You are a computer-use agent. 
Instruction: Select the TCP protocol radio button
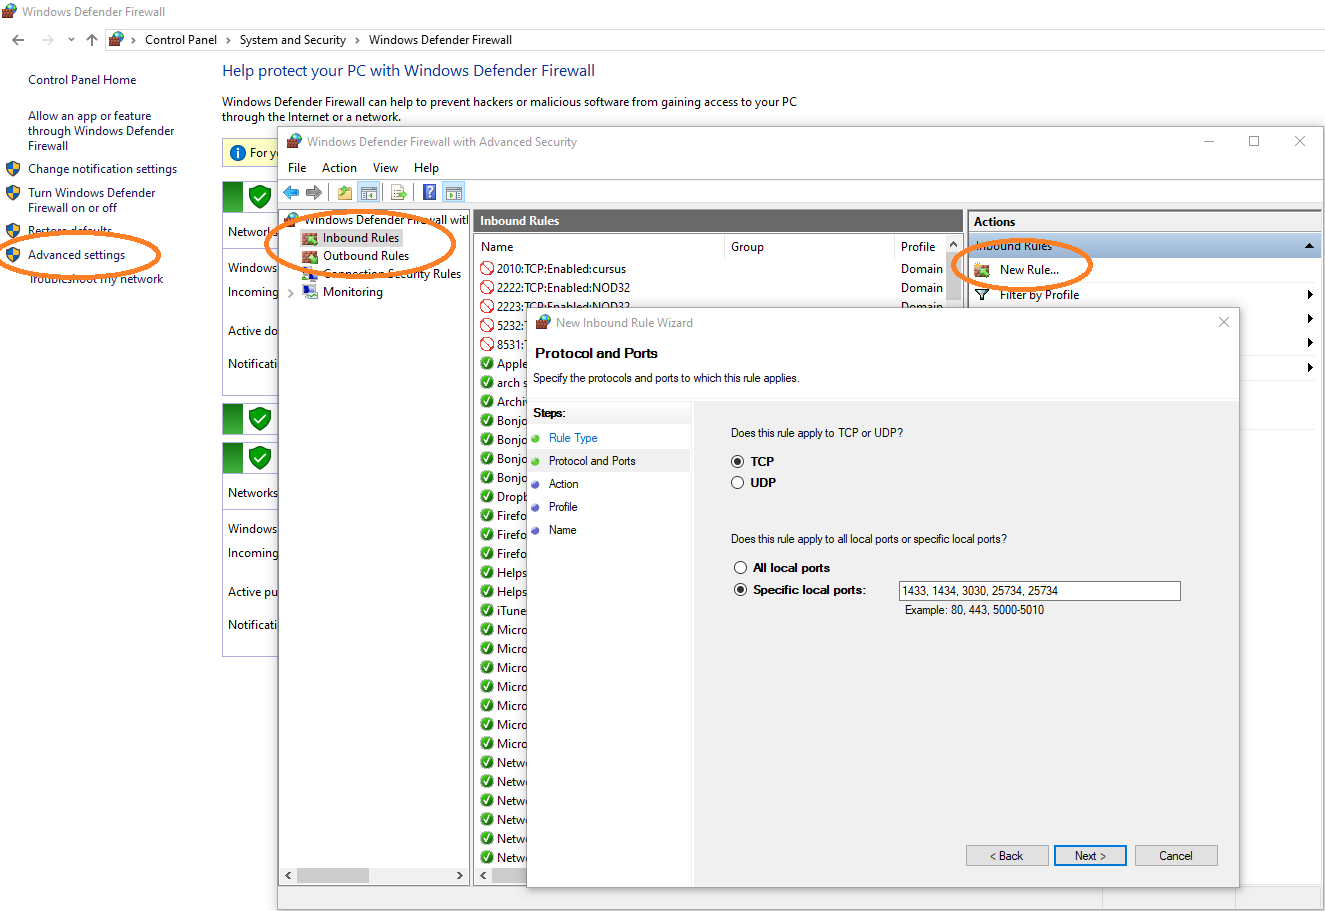(x=738, y=461)
